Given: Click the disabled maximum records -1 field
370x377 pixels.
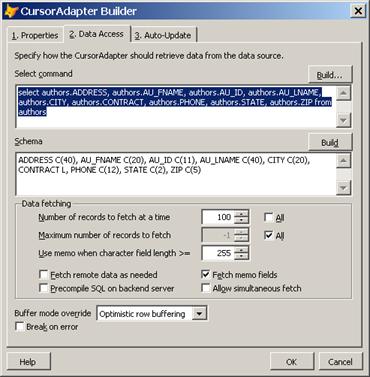Looking at the screenshot, I should (218, 235).
